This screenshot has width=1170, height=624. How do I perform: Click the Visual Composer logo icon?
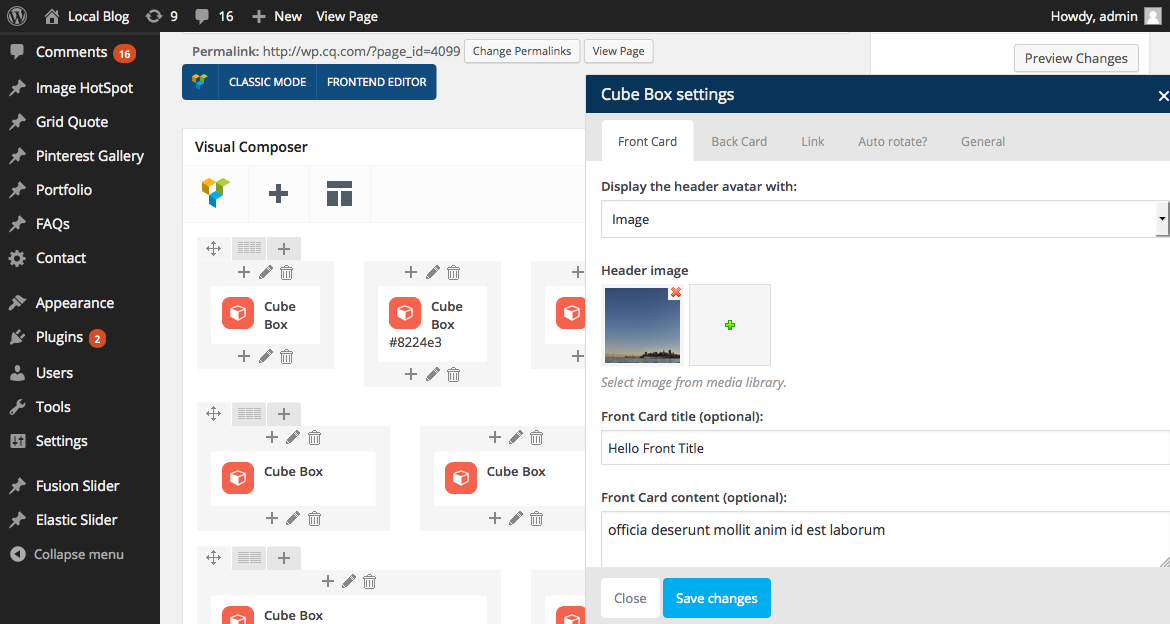point(215,193)
